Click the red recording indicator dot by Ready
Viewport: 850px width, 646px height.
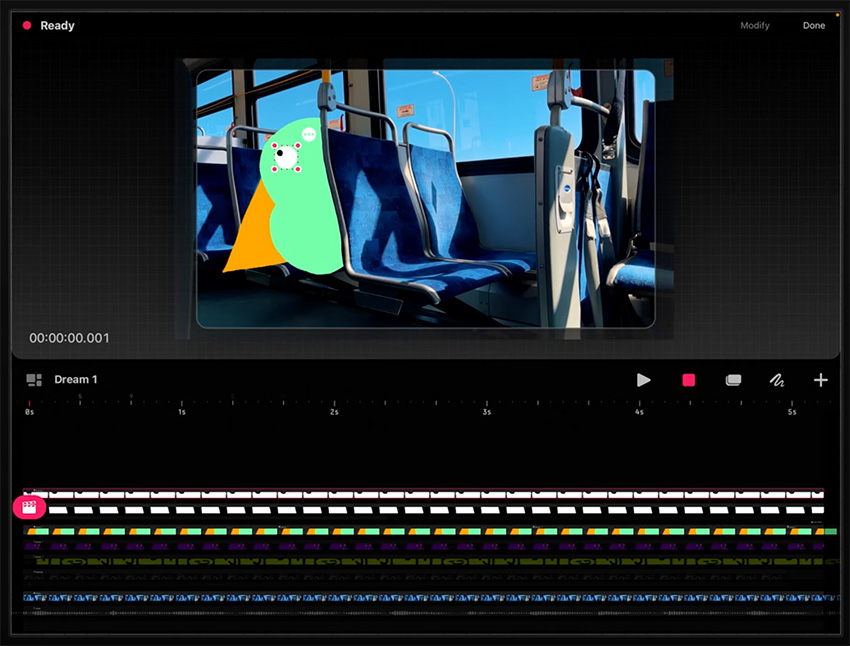[27, 26]
